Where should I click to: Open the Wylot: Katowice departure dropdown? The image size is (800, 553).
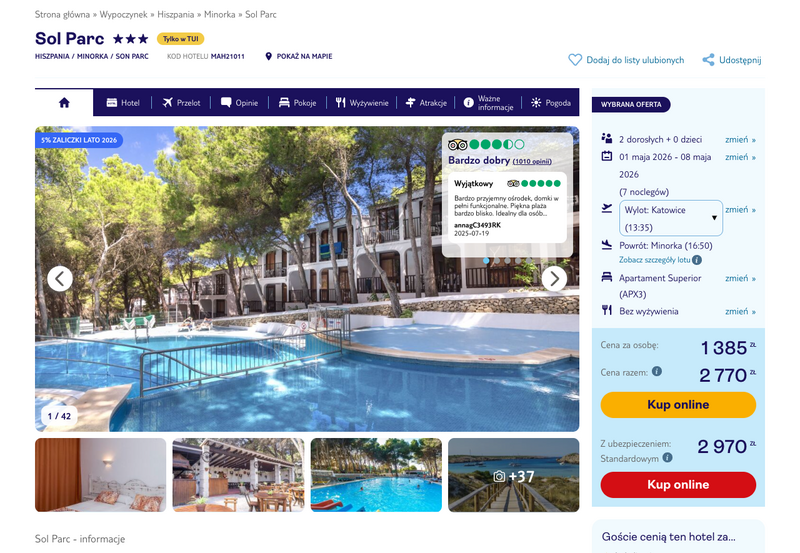click(670, 218)
